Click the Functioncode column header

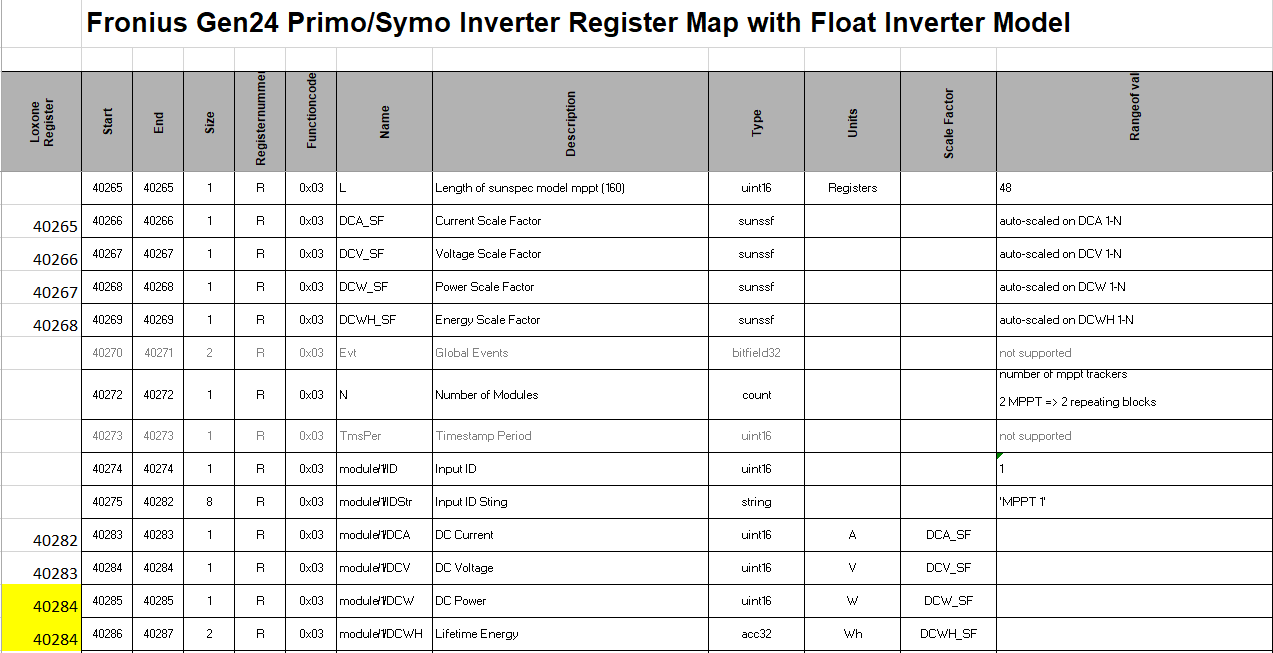point(311,123)
